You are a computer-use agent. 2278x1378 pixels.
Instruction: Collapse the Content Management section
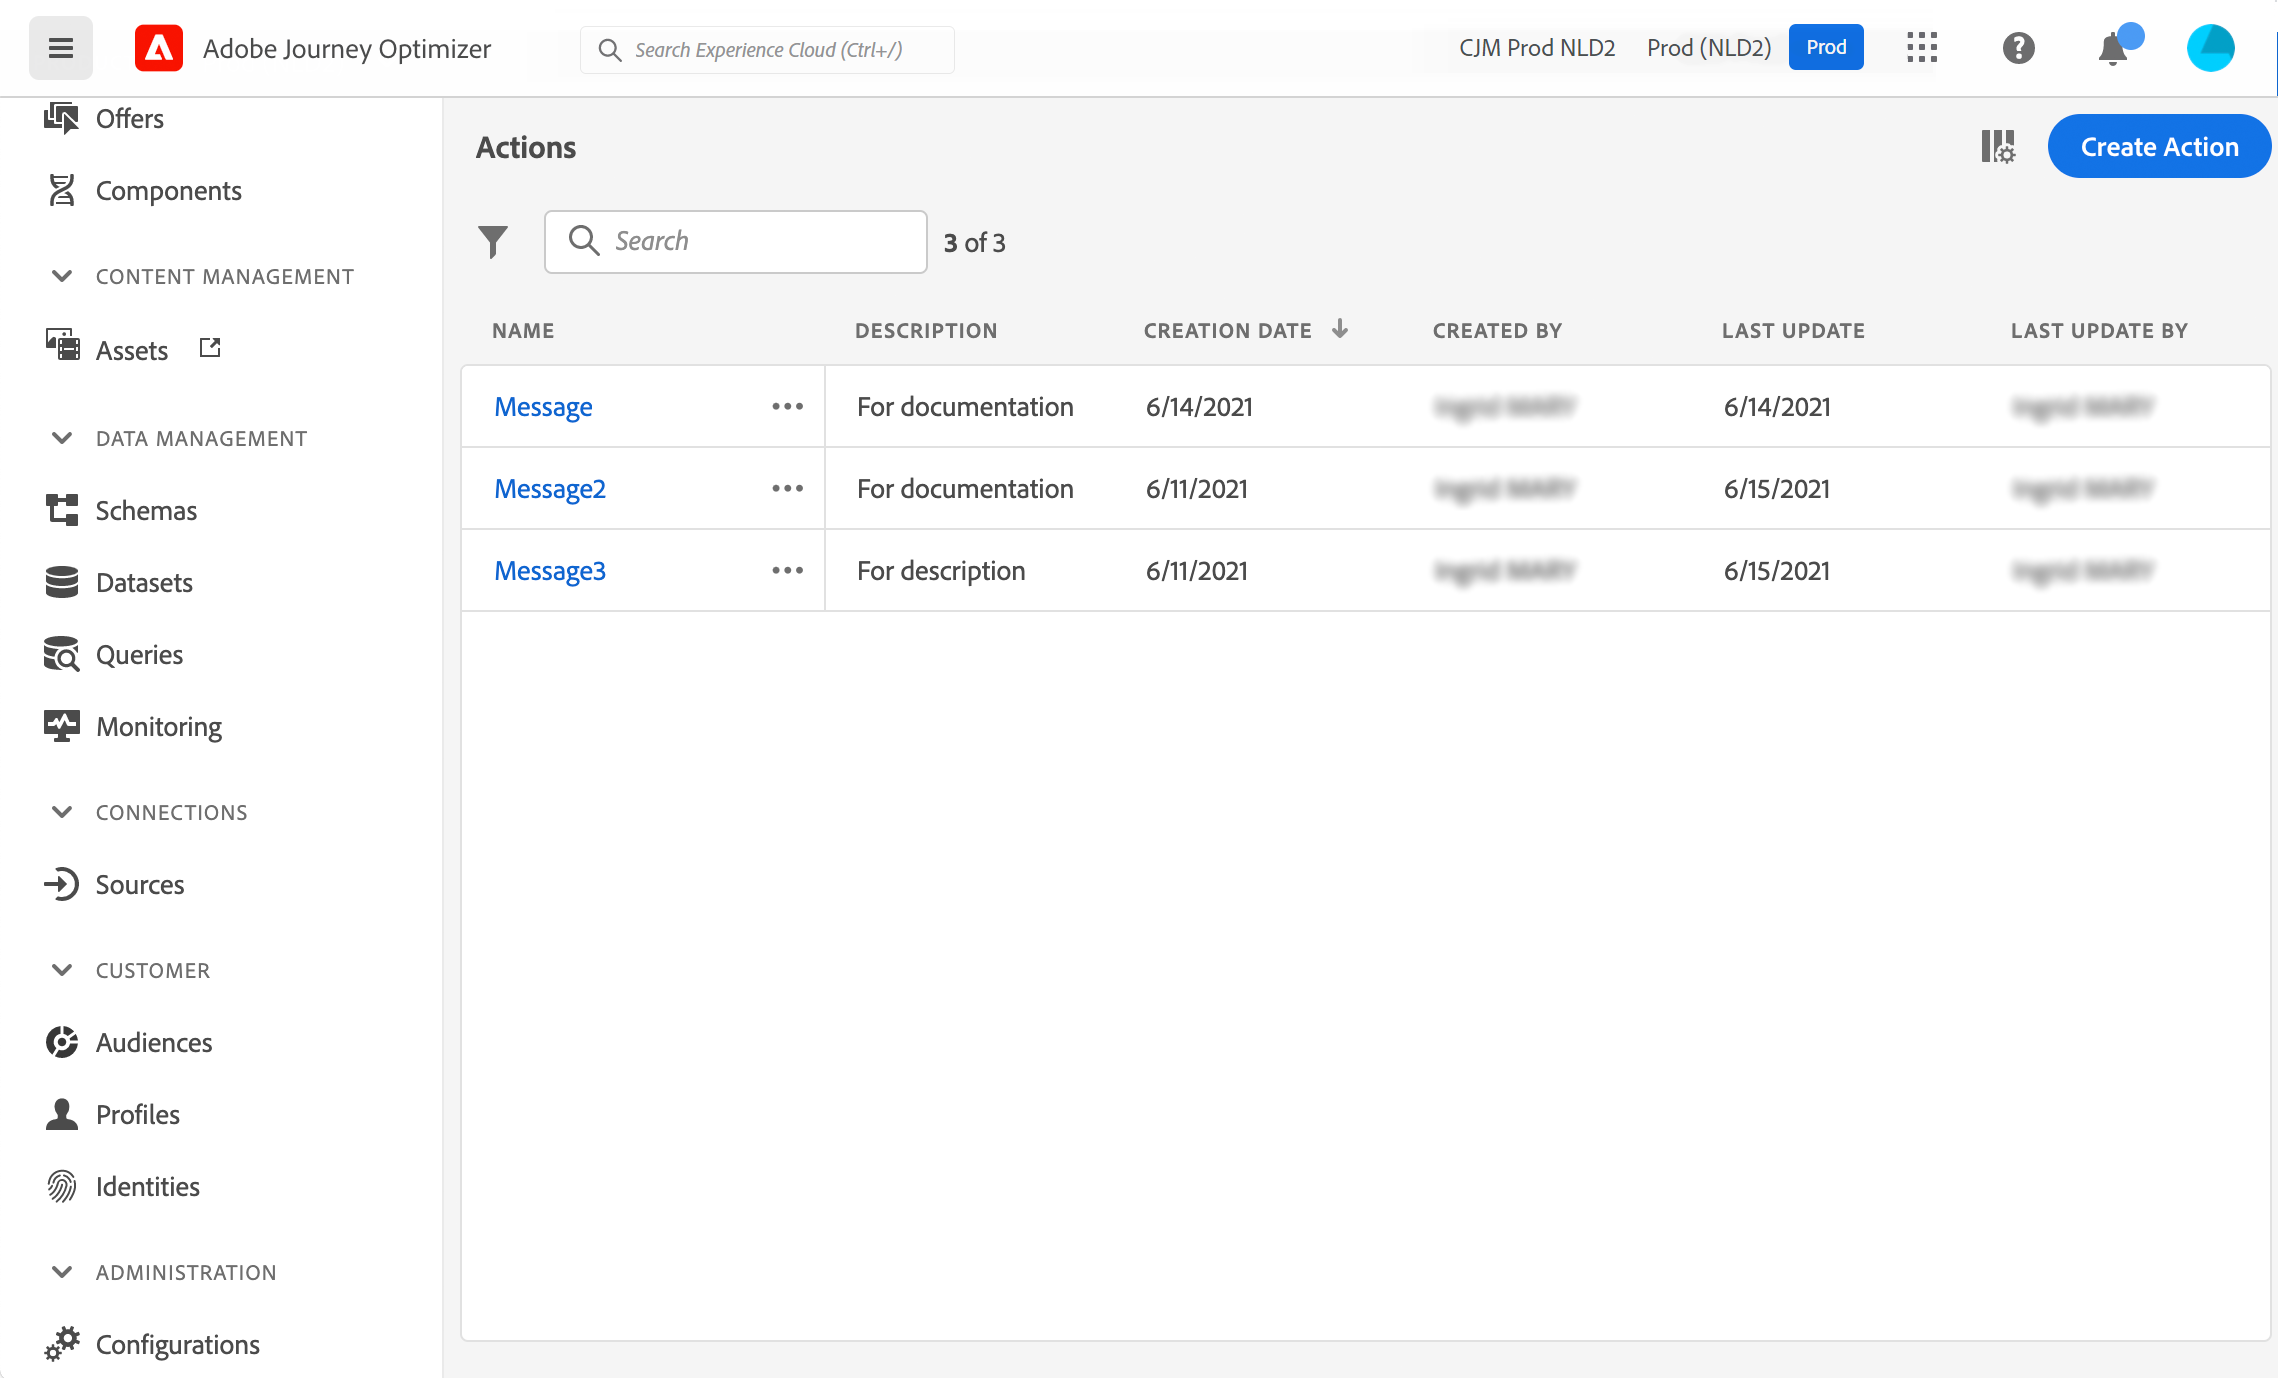tap(62, 276)
